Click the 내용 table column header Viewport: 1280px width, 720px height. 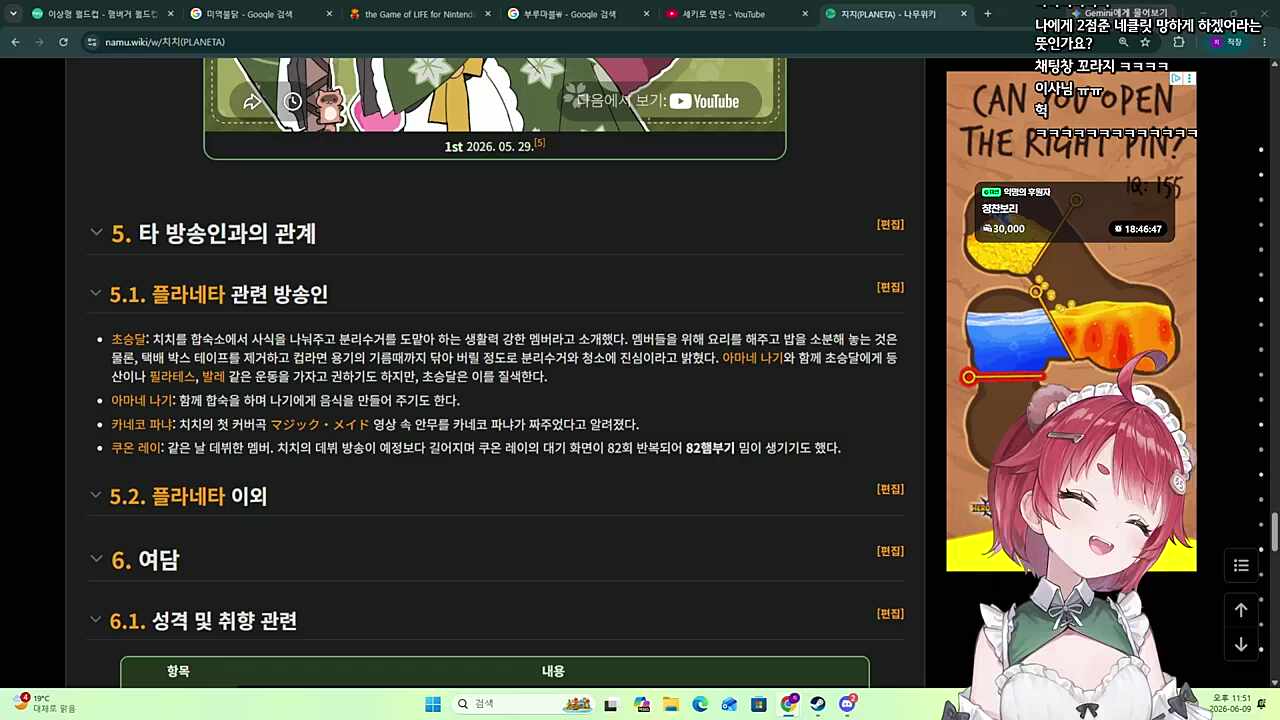[553, 672]
